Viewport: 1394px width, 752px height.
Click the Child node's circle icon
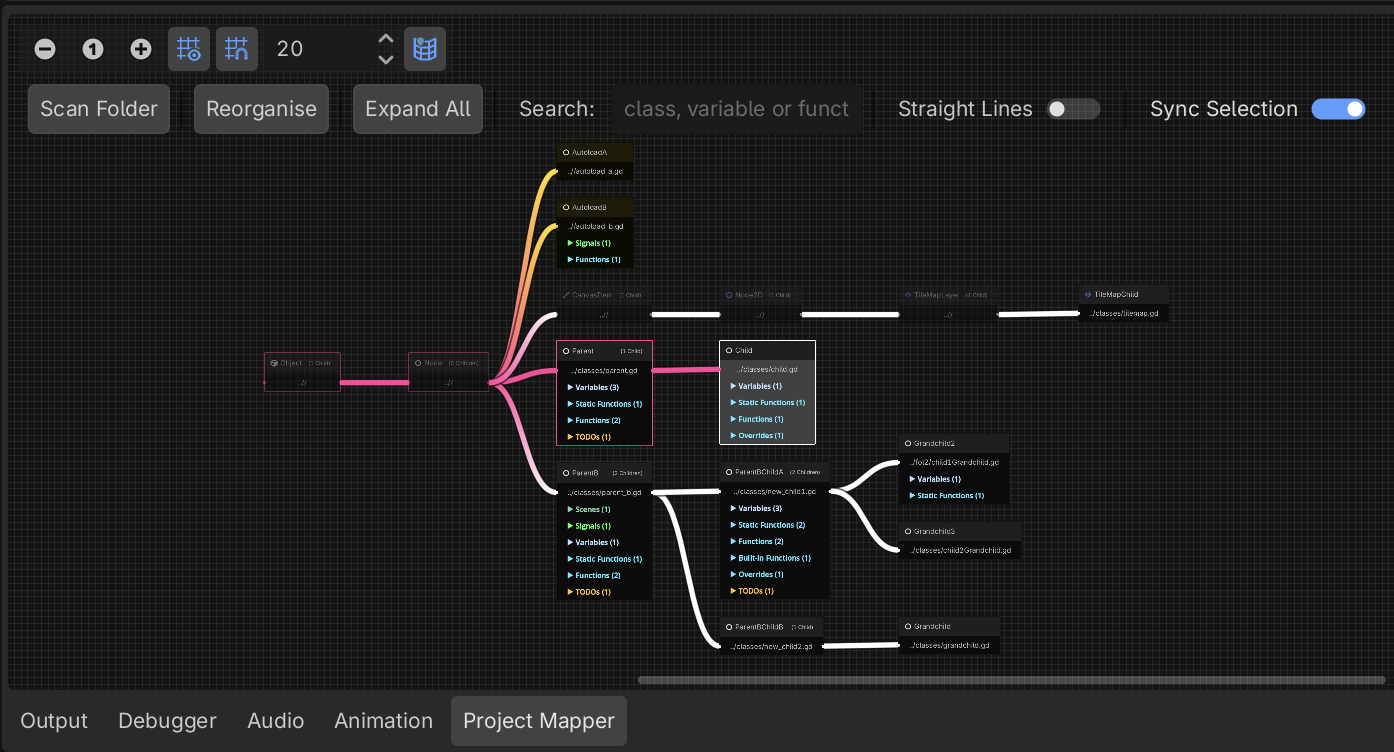tap(729, 351)
